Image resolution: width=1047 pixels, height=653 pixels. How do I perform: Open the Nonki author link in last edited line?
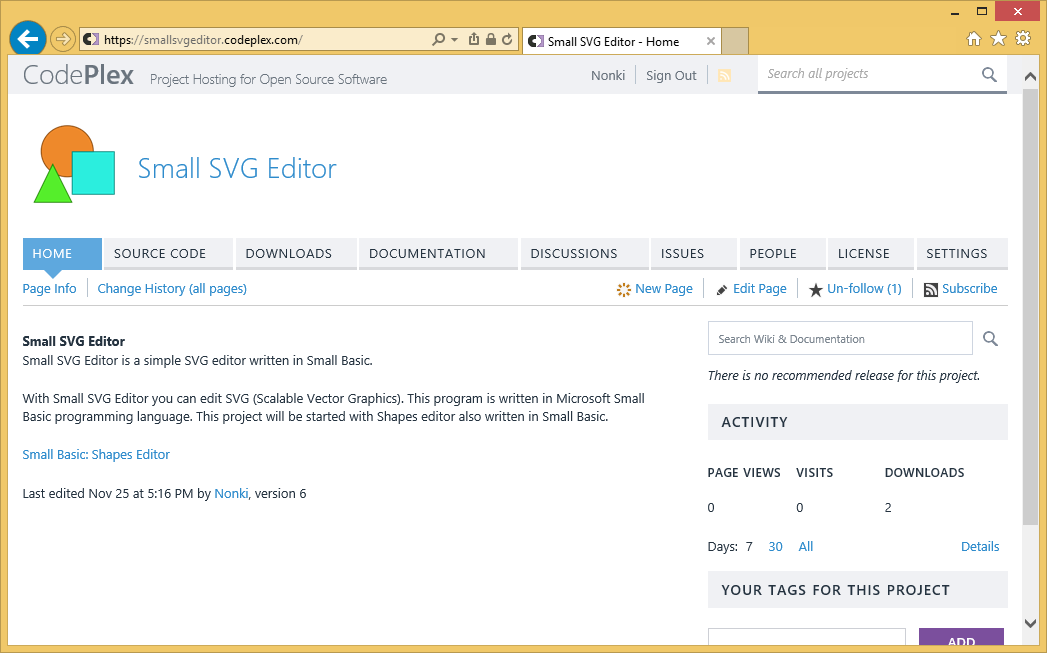[x=231, y=493]
